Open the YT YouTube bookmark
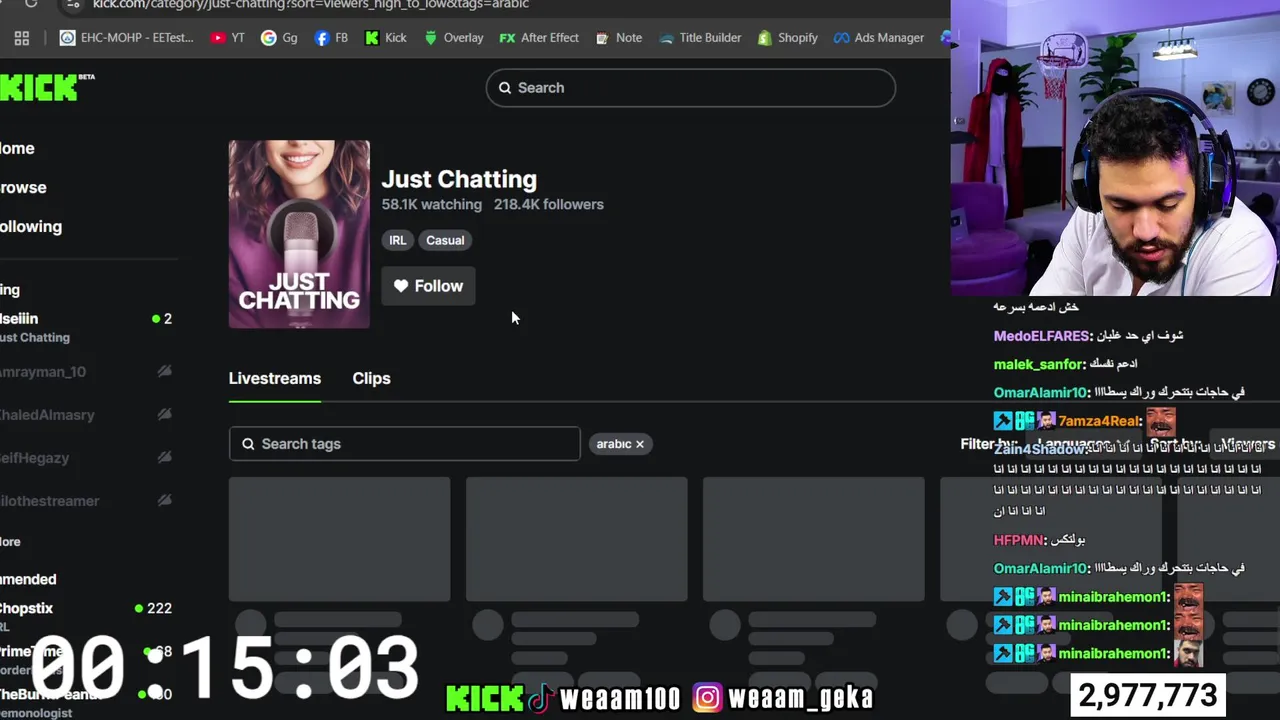Viewport: 1280px width, 720px height. [x=228, y=38]
